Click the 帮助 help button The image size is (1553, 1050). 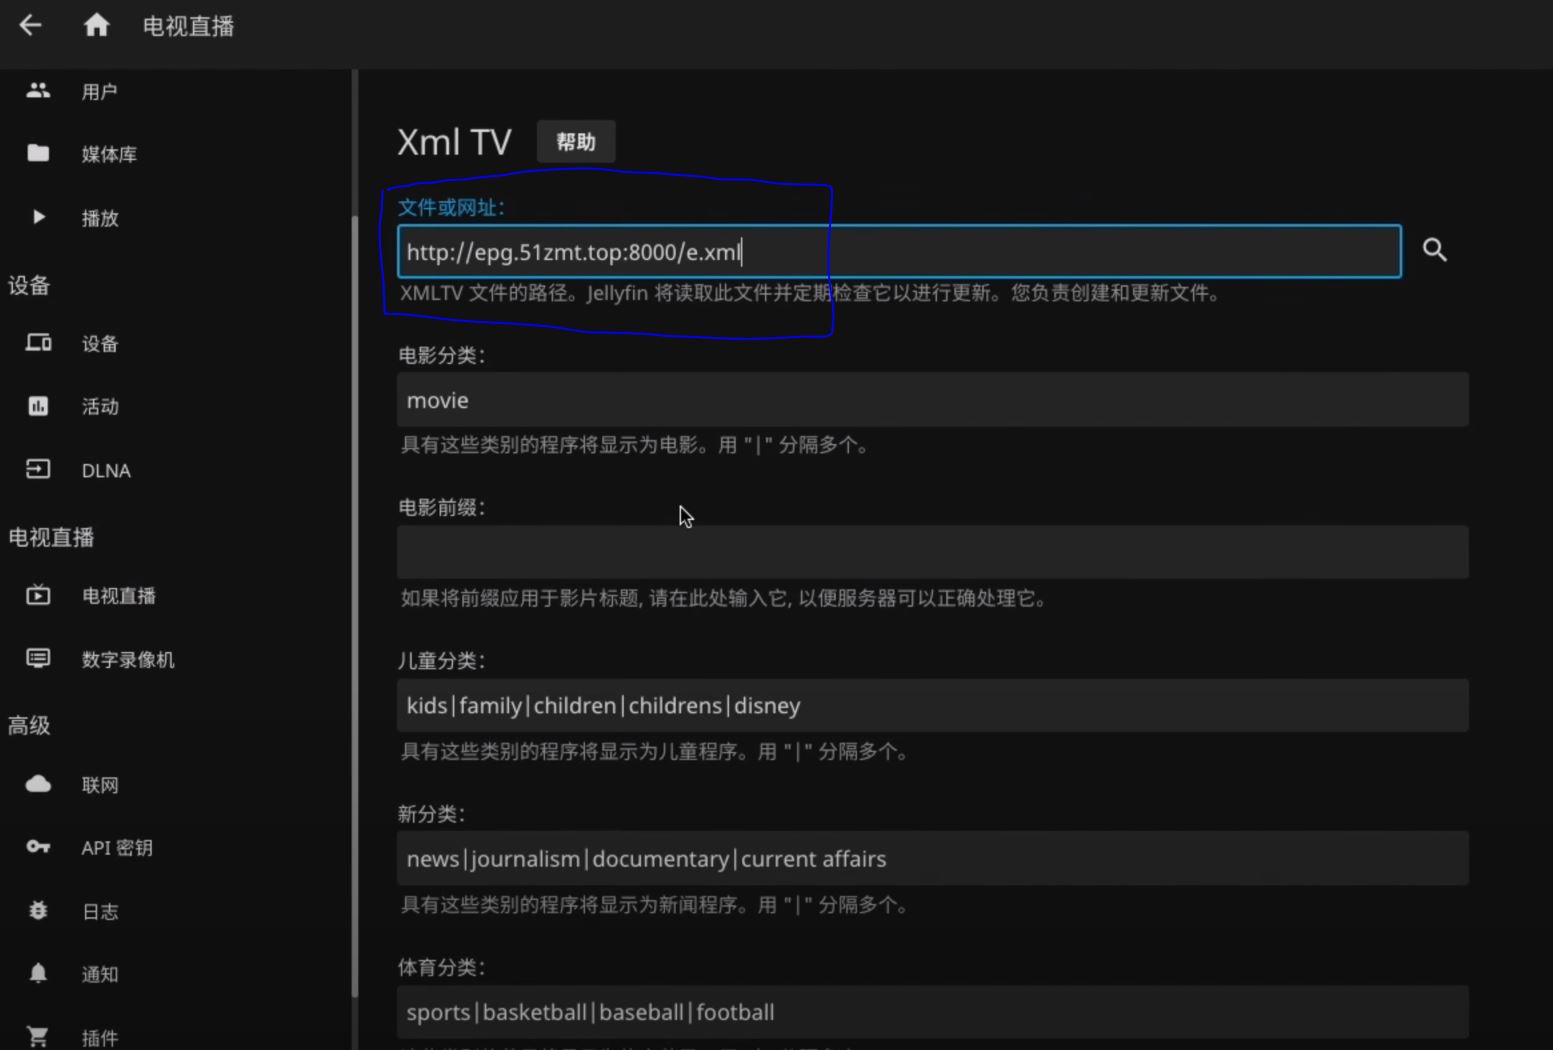[x=576, y=142]
